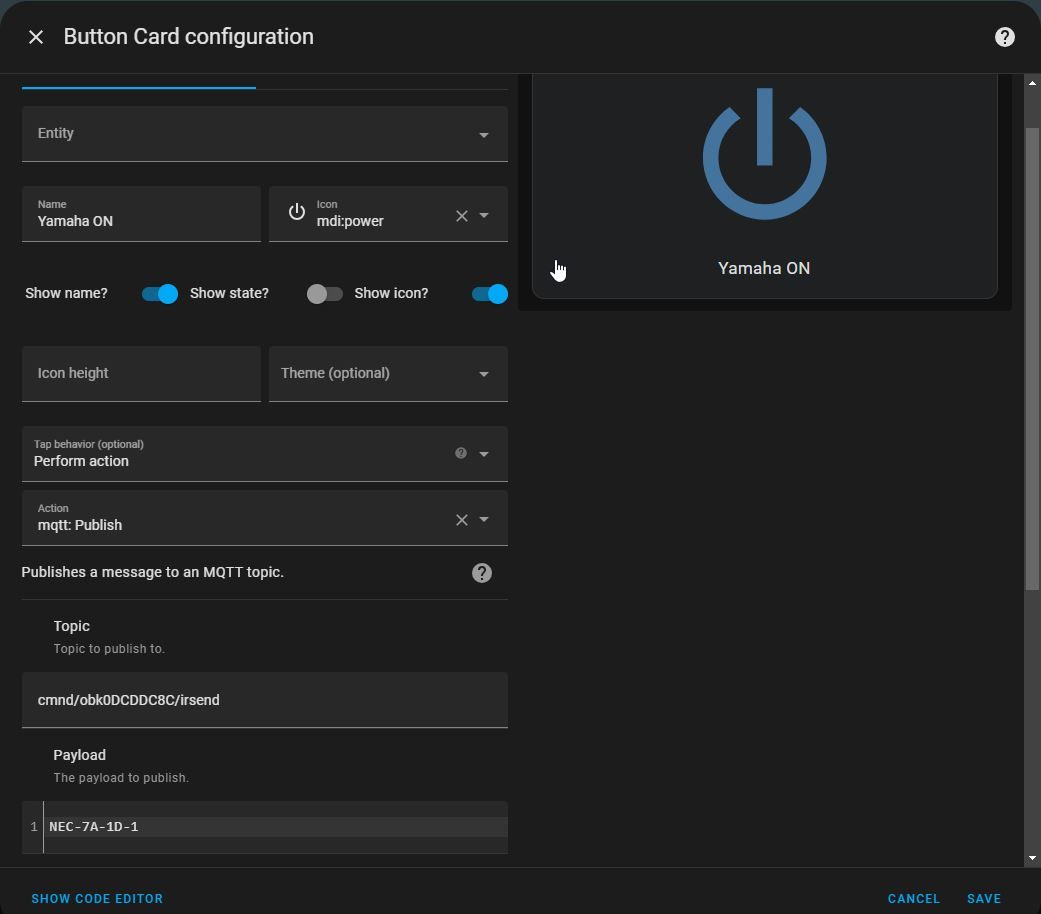Open the help icon in the dialog header
The image size is (1041, 914).
pos(1004,37)
